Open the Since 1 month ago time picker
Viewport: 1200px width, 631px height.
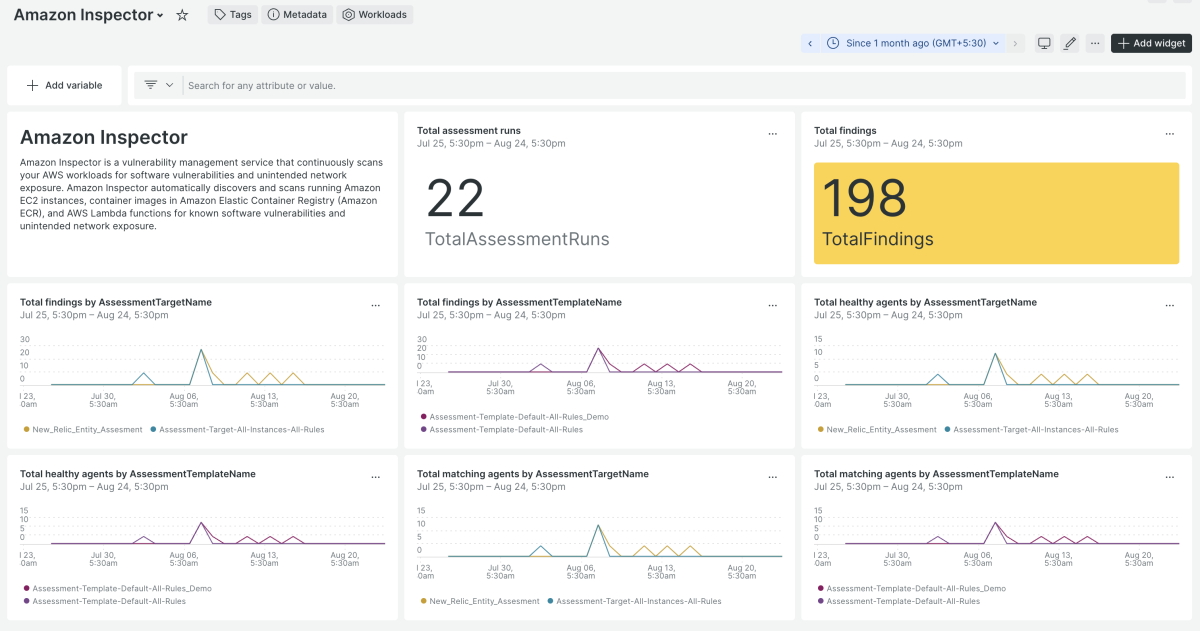point(915,43)
